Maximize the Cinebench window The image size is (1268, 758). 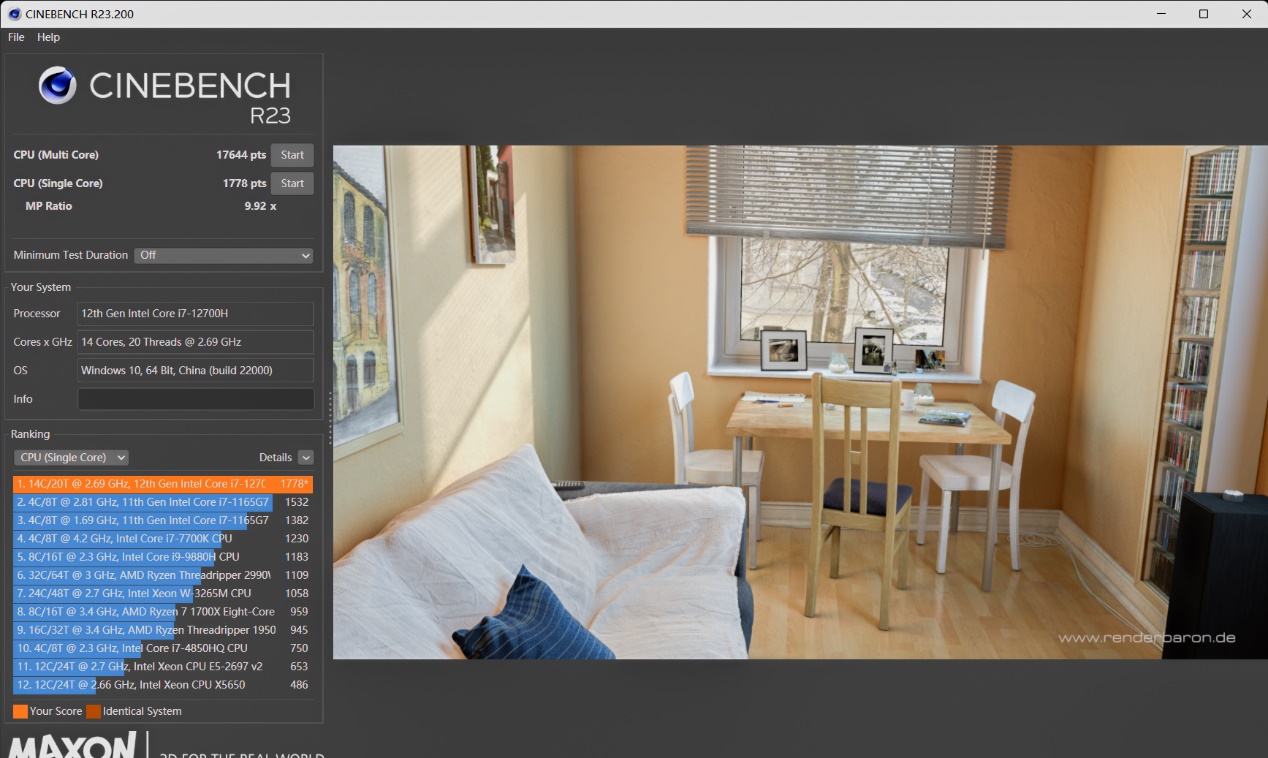[x=1203, y=14]
